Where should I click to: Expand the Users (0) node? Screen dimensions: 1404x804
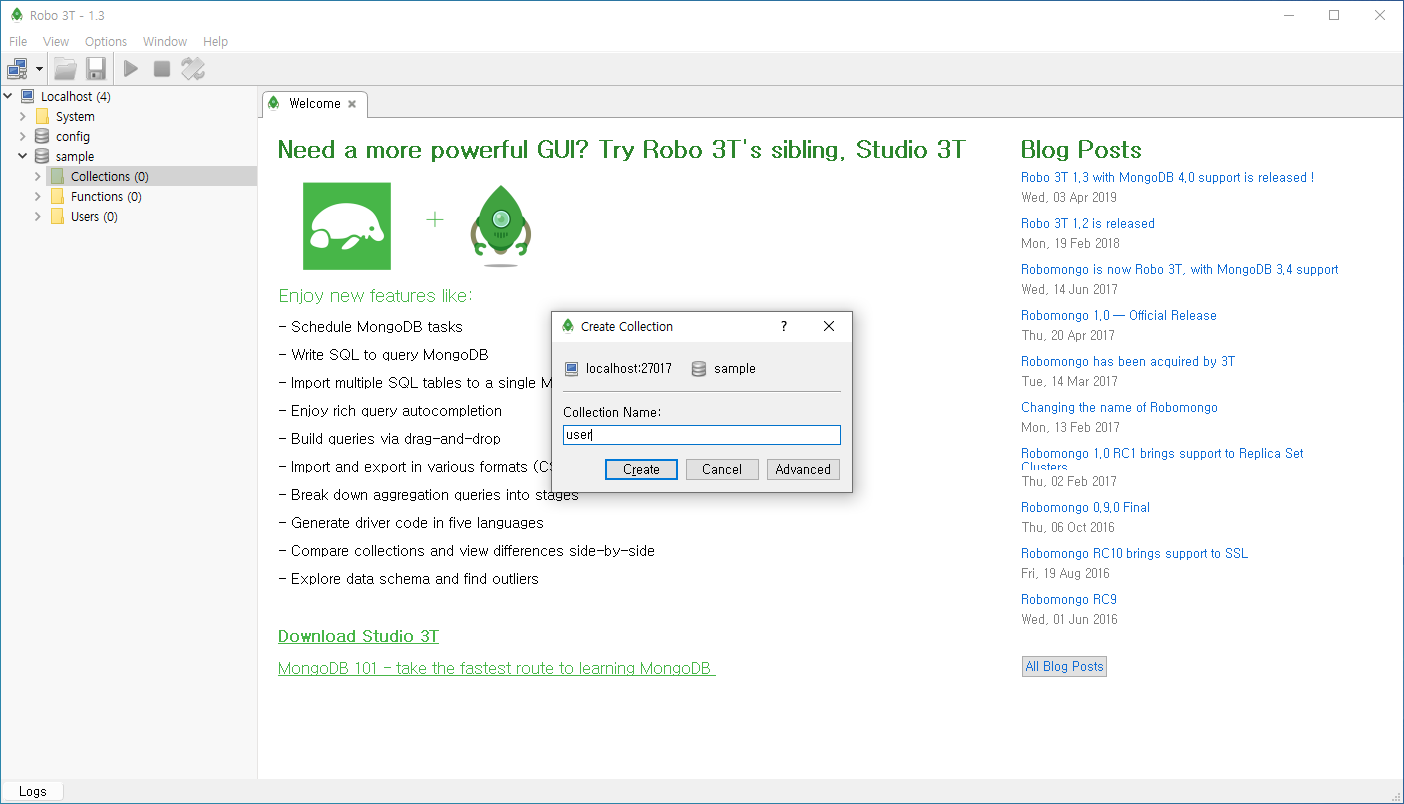[x=38, y=216]
